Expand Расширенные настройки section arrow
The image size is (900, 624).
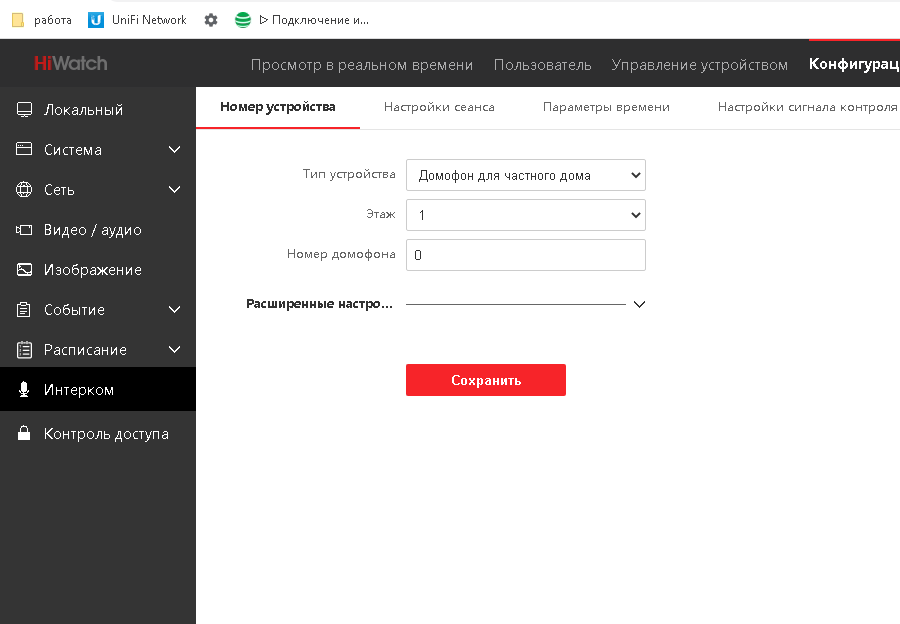[639, 304]
